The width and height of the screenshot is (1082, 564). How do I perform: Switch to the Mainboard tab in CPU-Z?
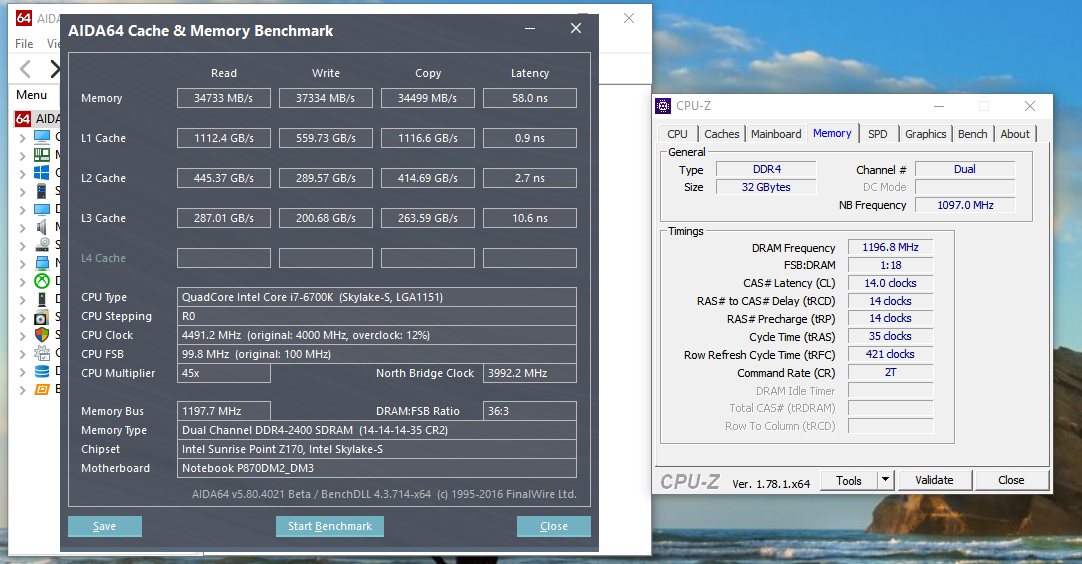point(776,134)
